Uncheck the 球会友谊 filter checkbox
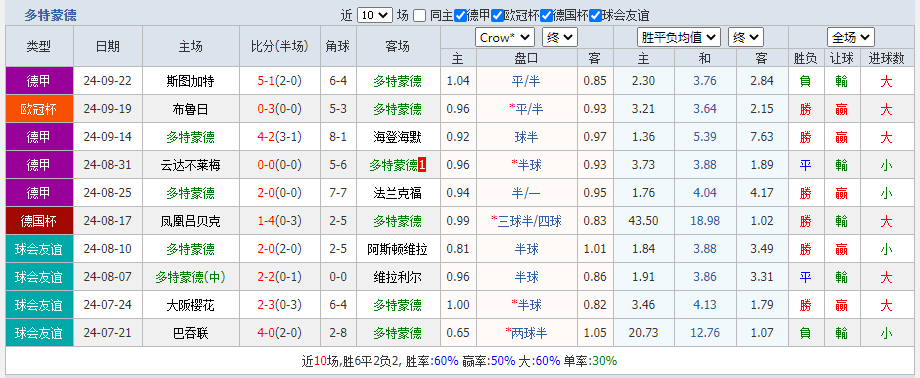The height and width of the screenshot is (378, 920). [596, 16]
